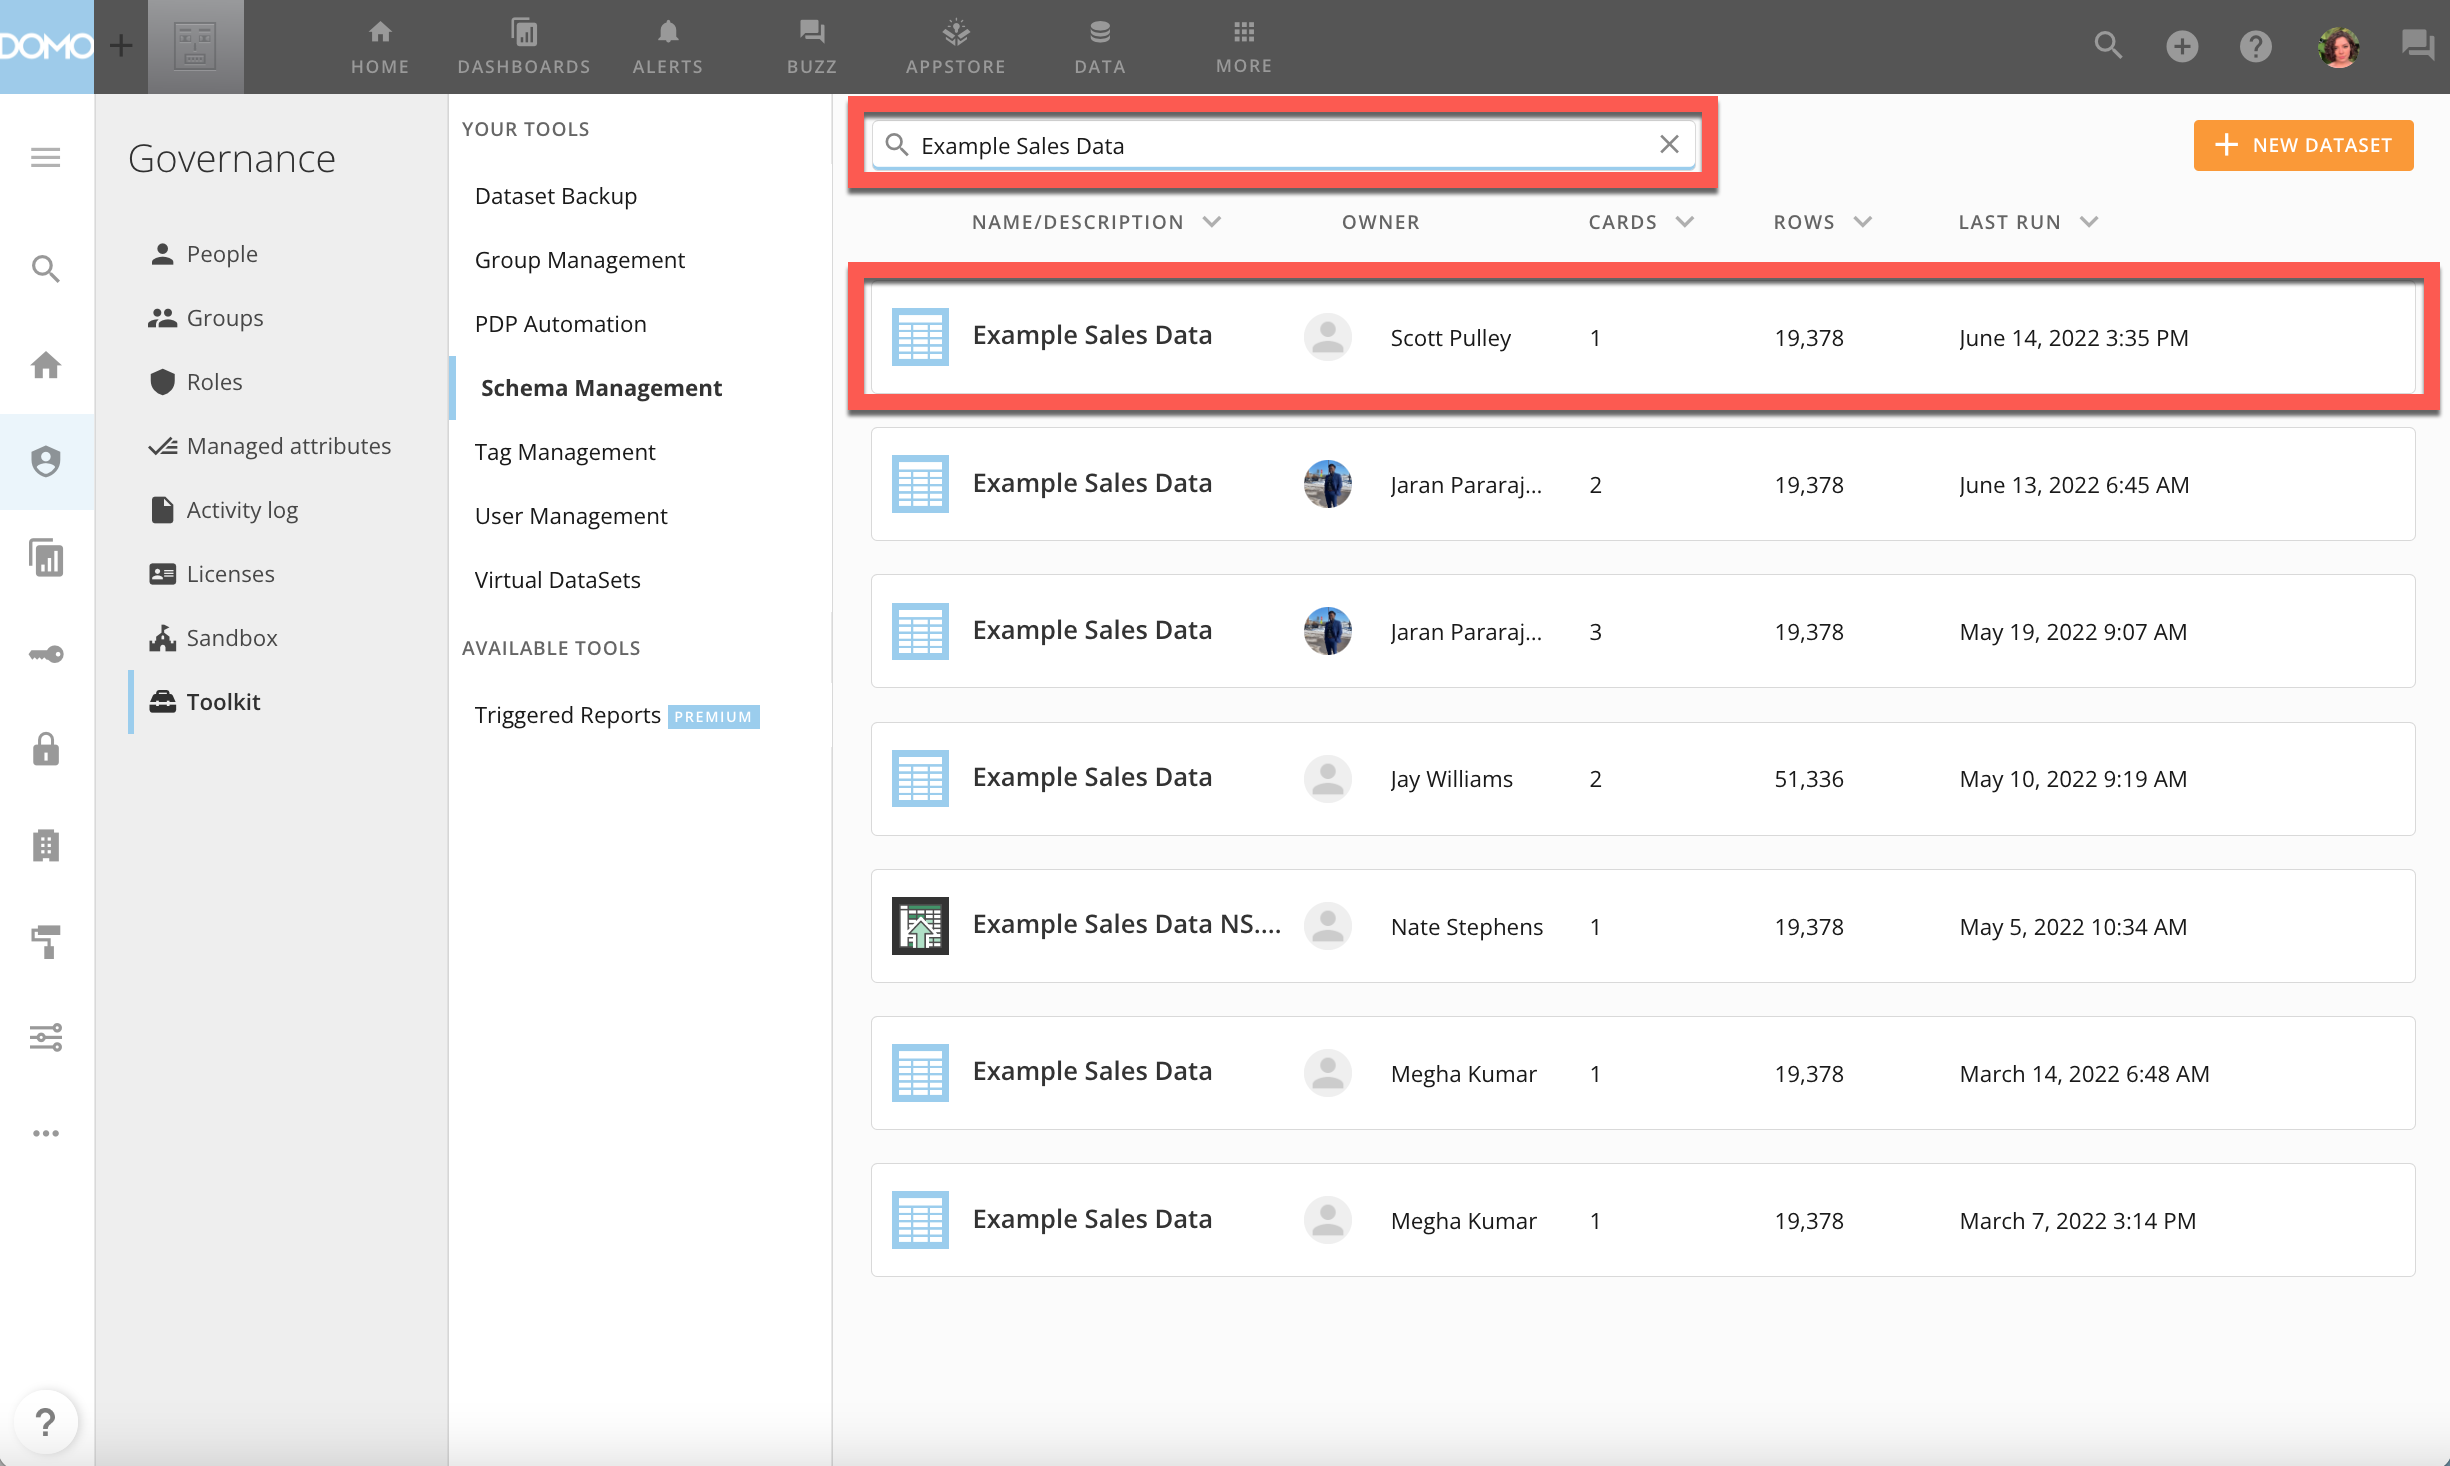Screen dimensions: 2450x1466
Task: Expand the Cards column sort chevron
Action: [x=1685, y=222]
